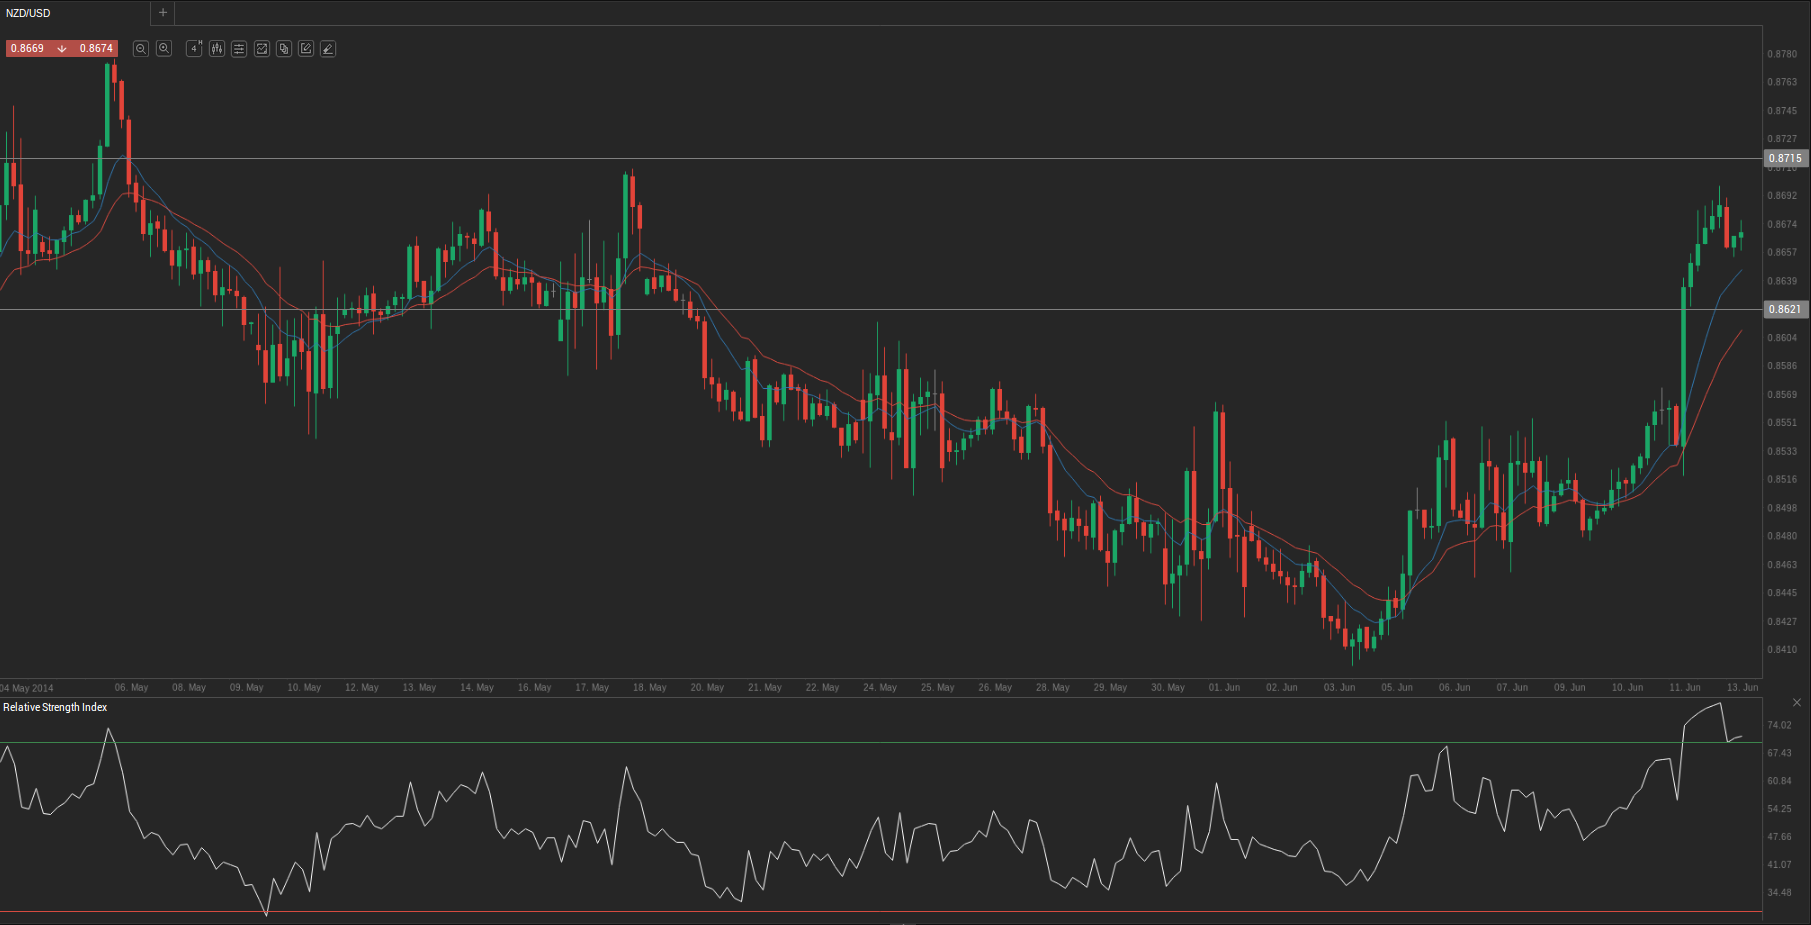The height and width of the screenshot is (925, 1811).
Task: Click the 01. Jun date label
Action: pos(1224,688)
